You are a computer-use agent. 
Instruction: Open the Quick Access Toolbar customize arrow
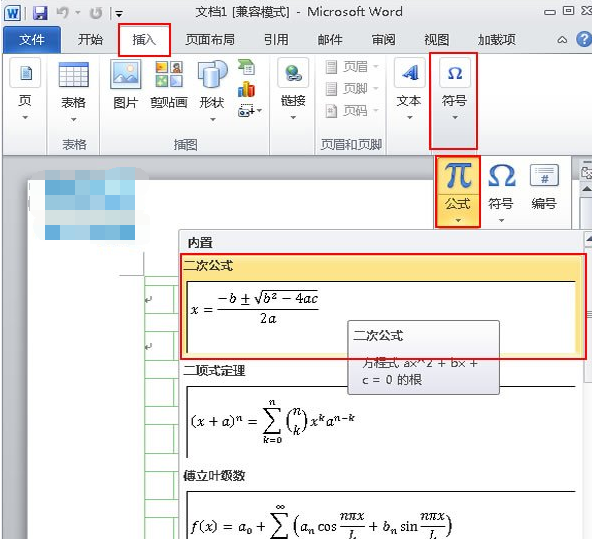coord(119,14)
